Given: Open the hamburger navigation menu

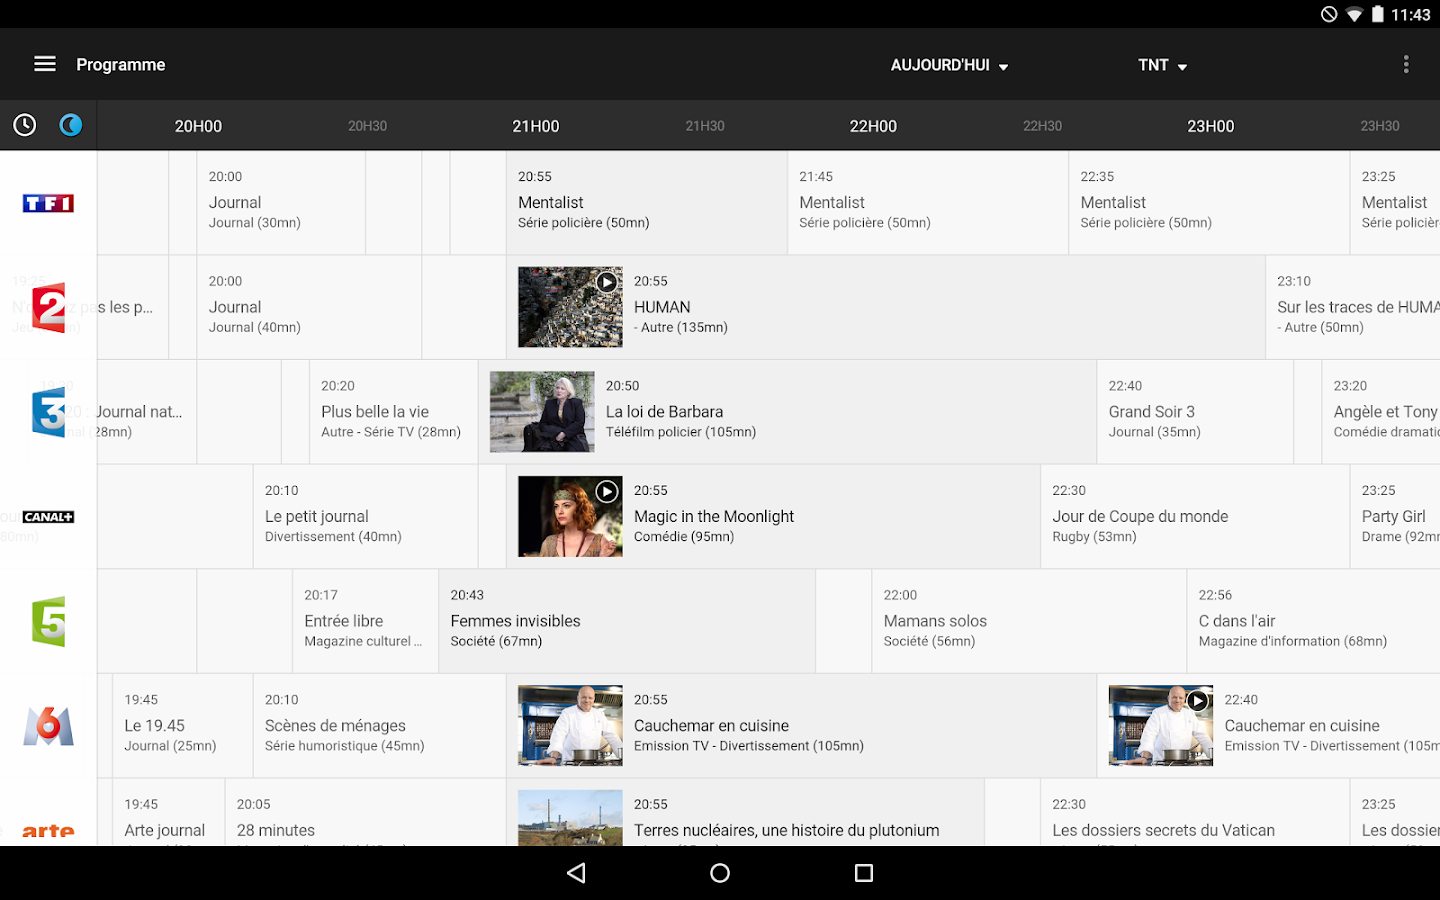Looking at the screenshot, I should 45,64.
